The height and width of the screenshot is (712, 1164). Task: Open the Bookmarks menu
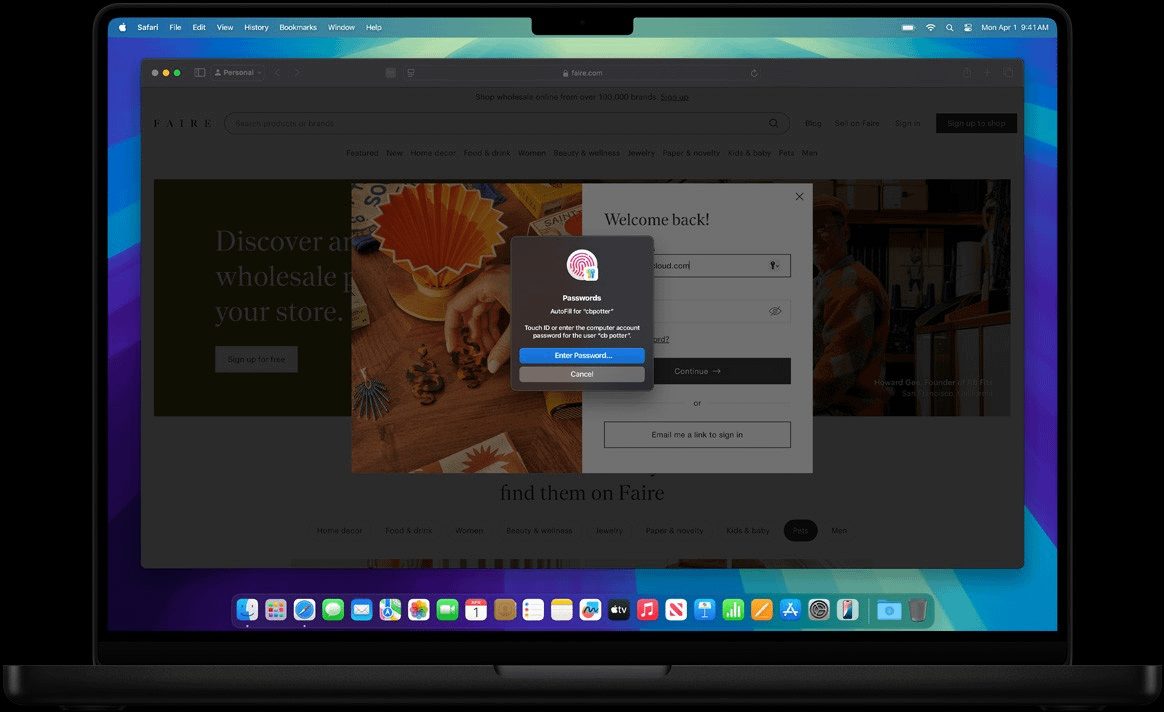coord(297,27)
